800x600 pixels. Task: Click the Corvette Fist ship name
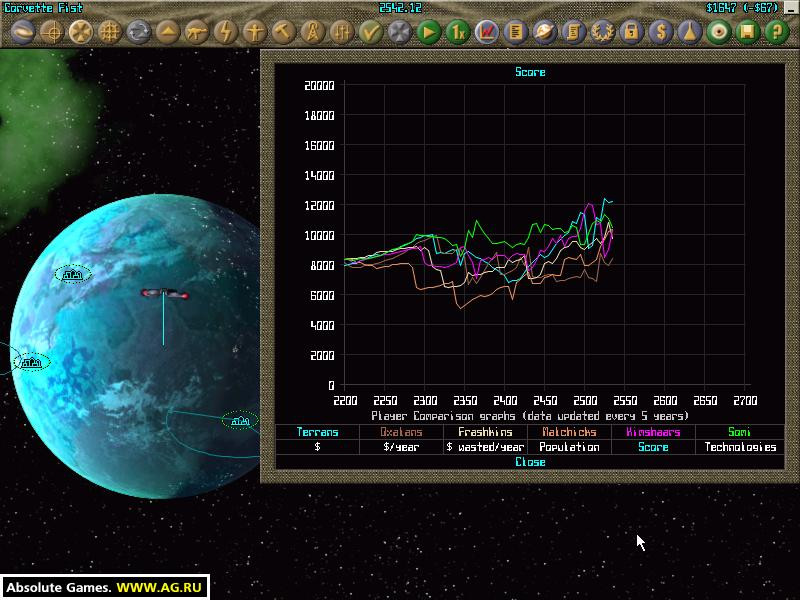43,8
